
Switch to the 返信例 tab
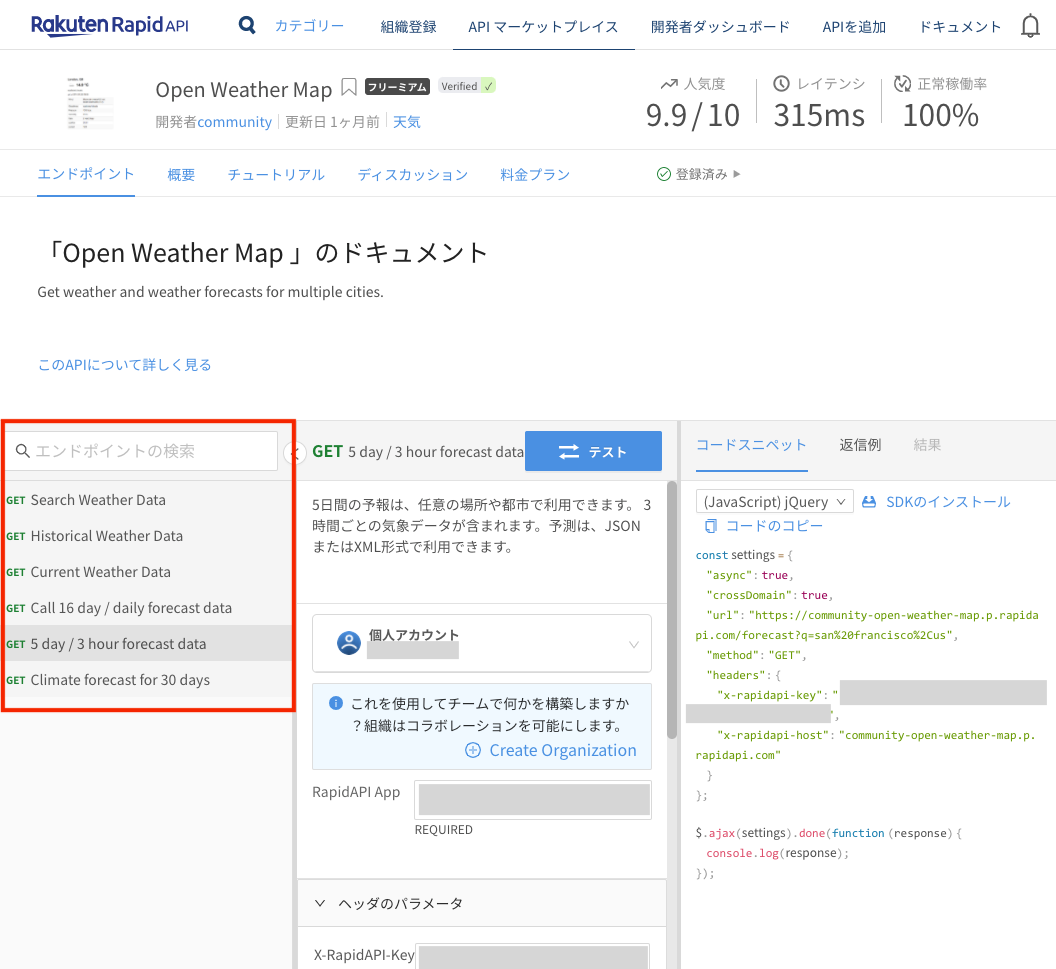click(860, 445)
